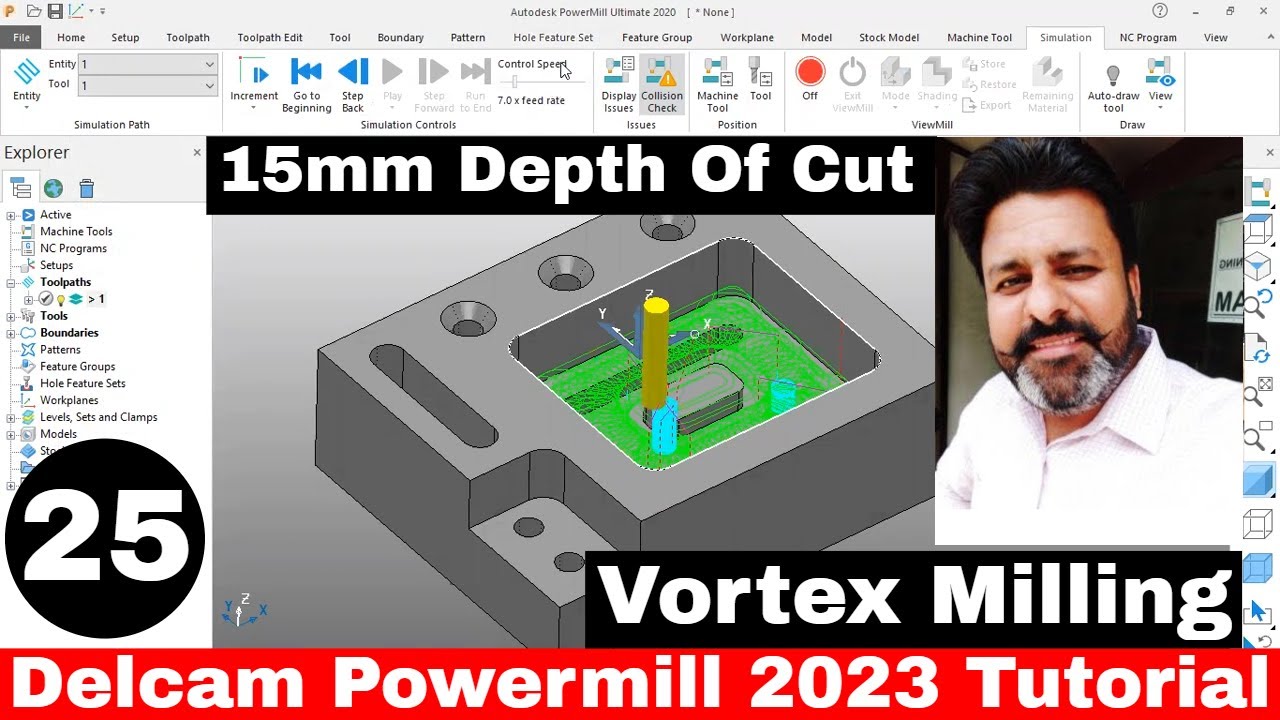Screen dimensions: 1280x720
Task: Click the wireframe cube display icon
Action: tap(1258, 524)
